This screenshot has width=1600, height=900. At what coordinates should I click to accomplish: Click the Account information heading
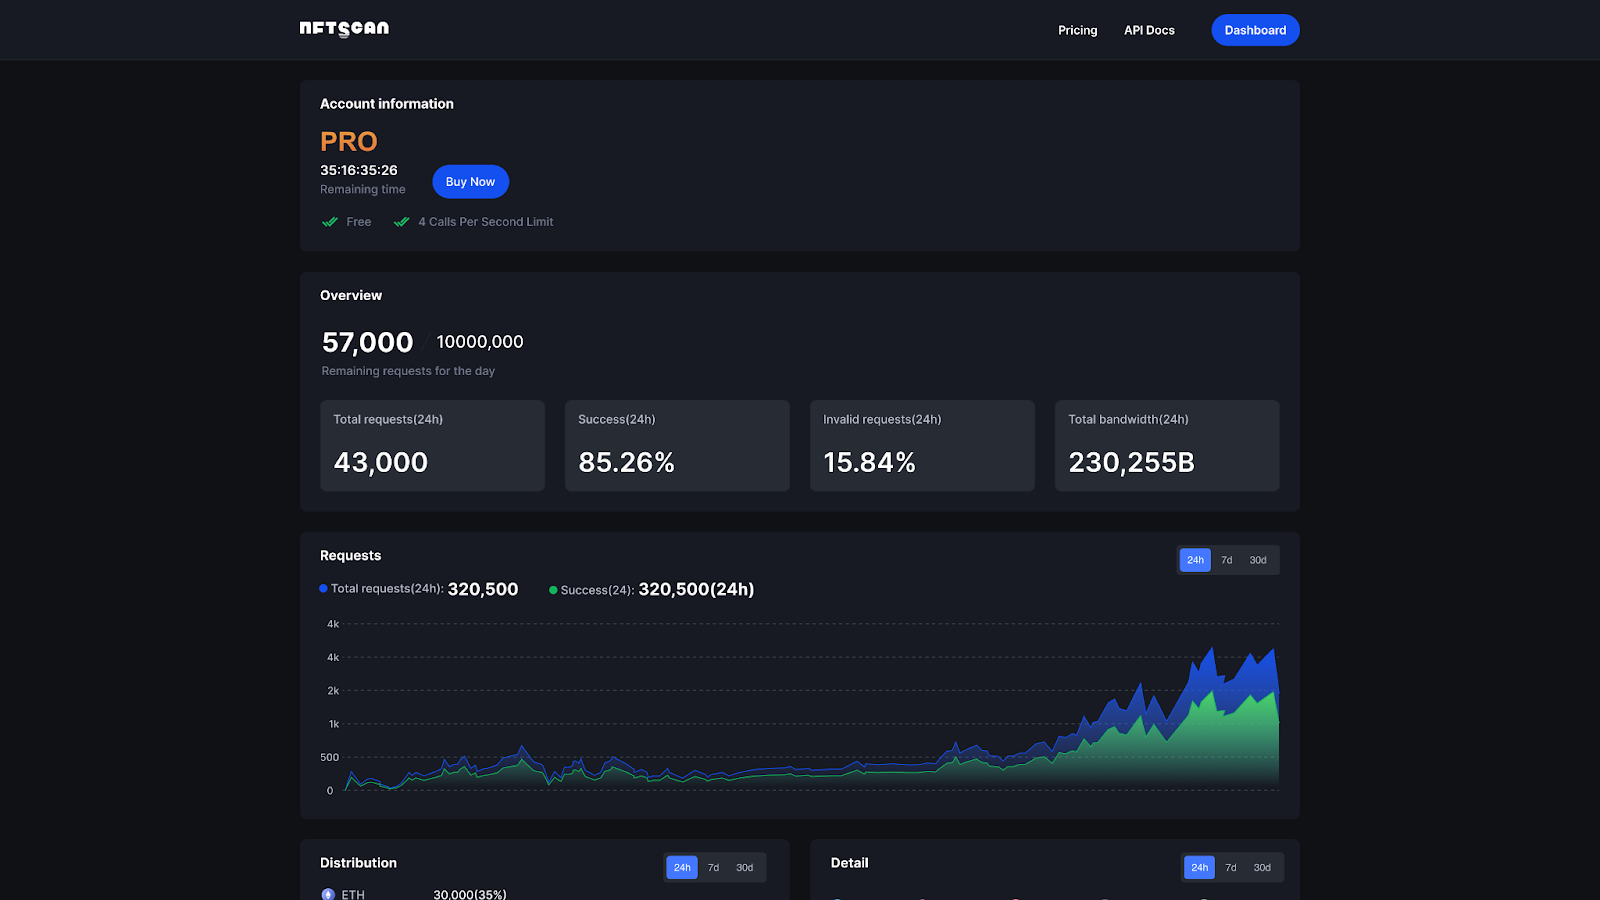387,104
